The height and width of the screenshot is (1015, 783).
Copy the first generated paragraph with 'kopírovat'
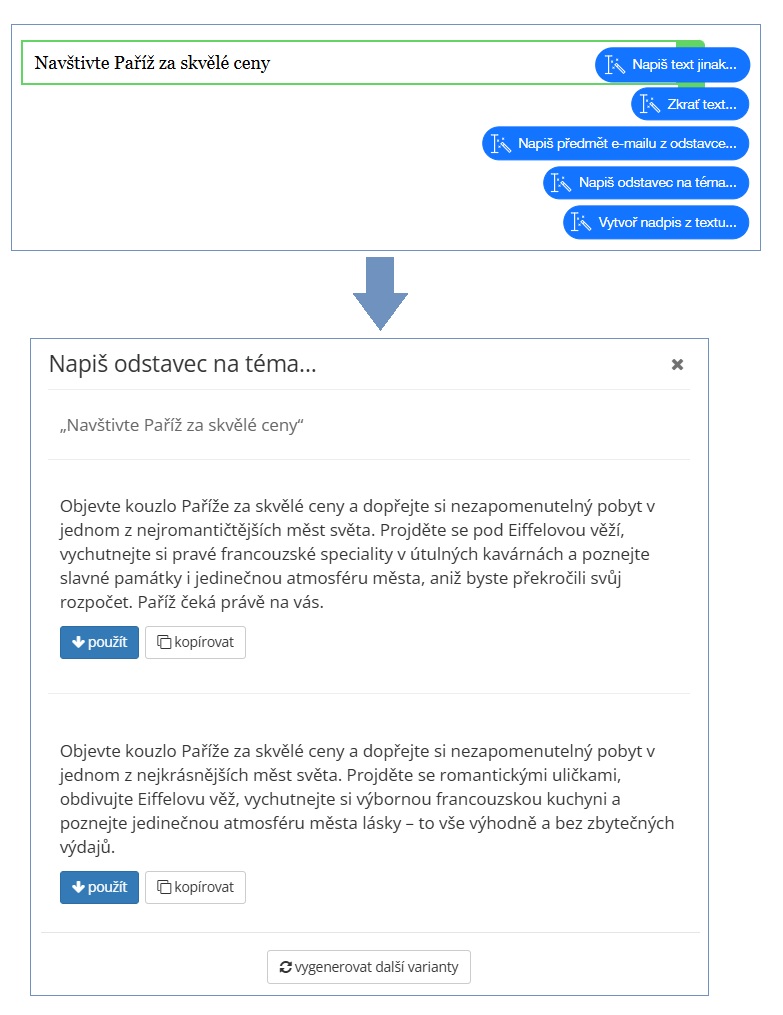point(195,642)
